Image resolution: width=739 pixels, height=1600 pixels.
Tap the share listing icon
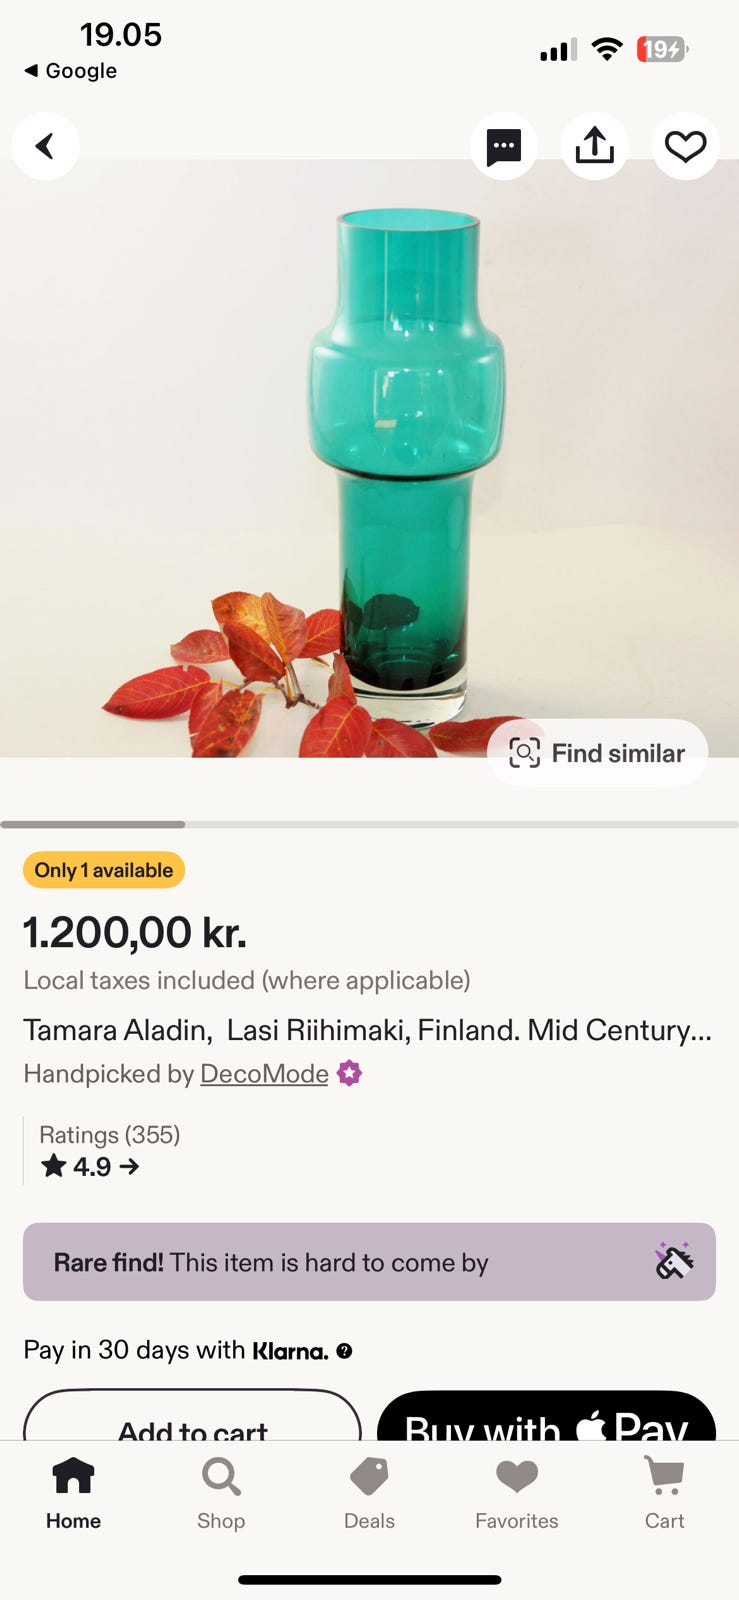point(594,146)
